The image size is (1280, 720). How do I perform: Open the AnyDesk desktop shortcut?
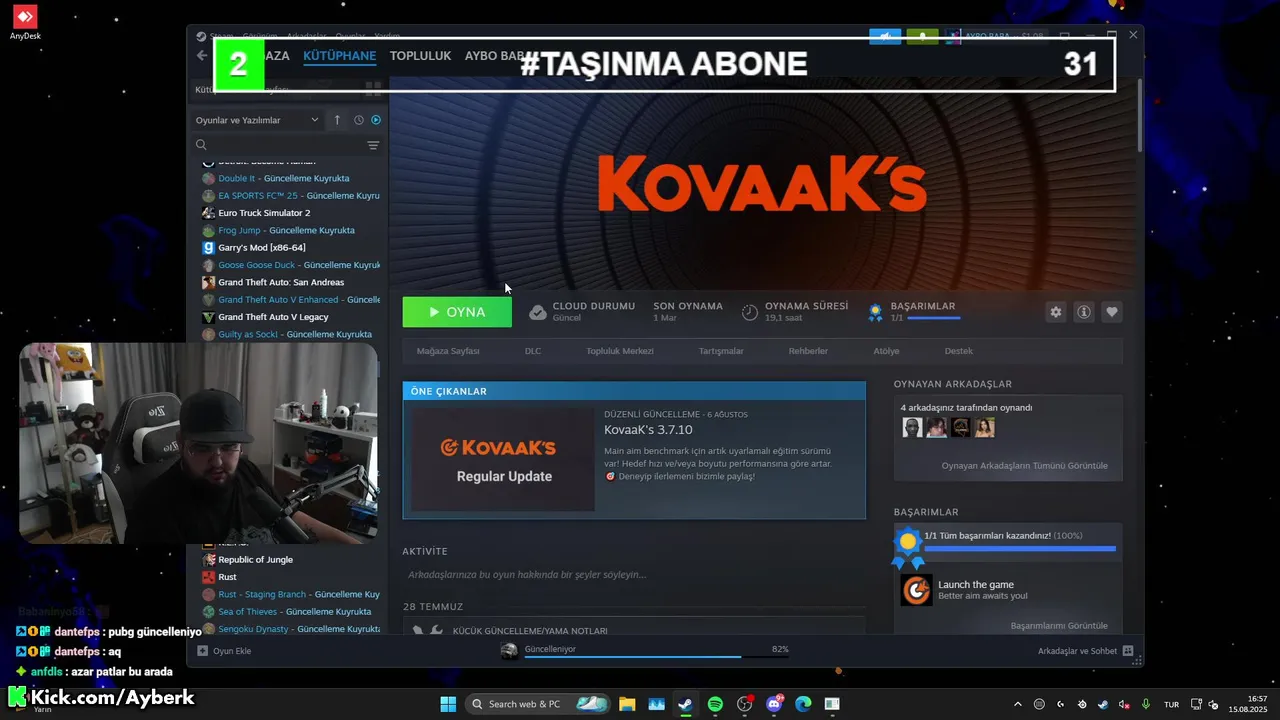point(25,22)
